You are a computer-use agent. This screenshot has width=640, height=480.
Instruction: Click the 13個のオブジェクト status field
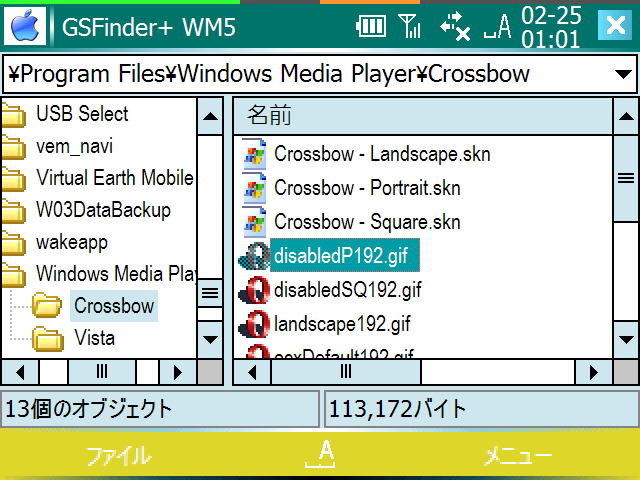click(x=160, y=409)
